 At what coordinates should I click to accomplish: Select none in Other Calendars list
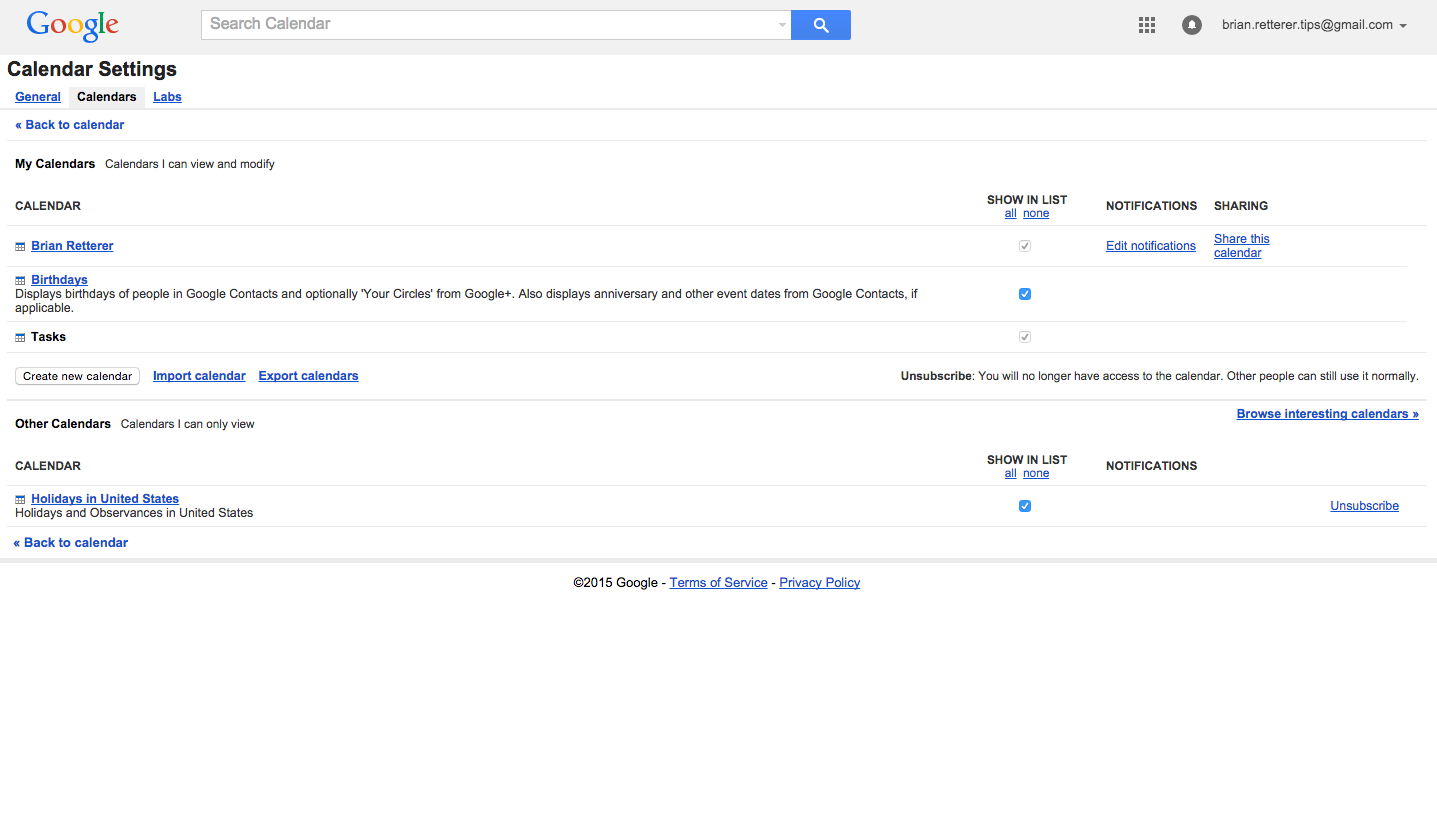(x=1036, y=474)
